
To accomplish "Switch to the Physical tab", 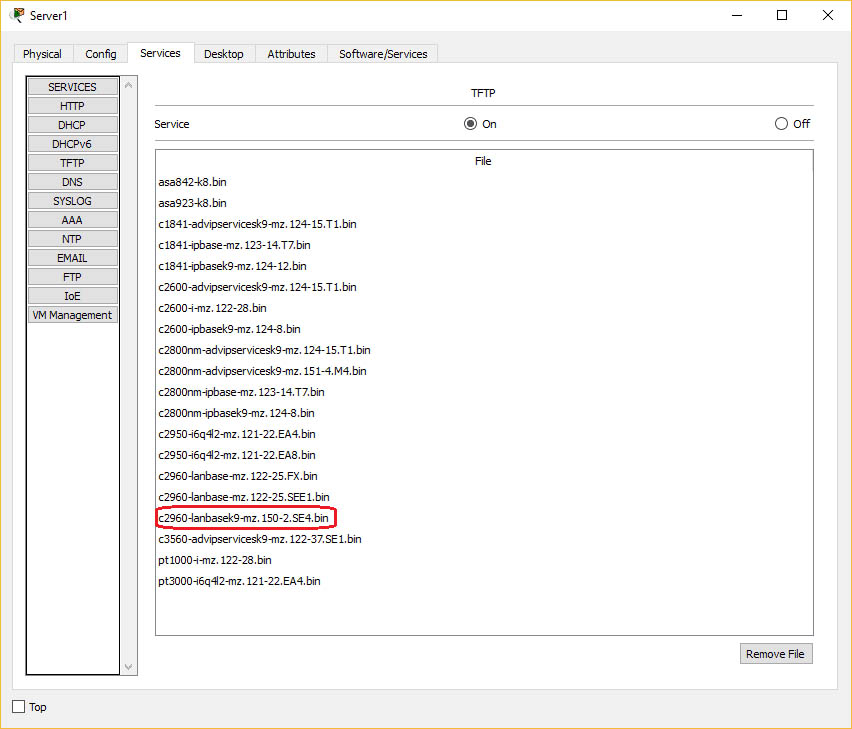I will 42,54.
